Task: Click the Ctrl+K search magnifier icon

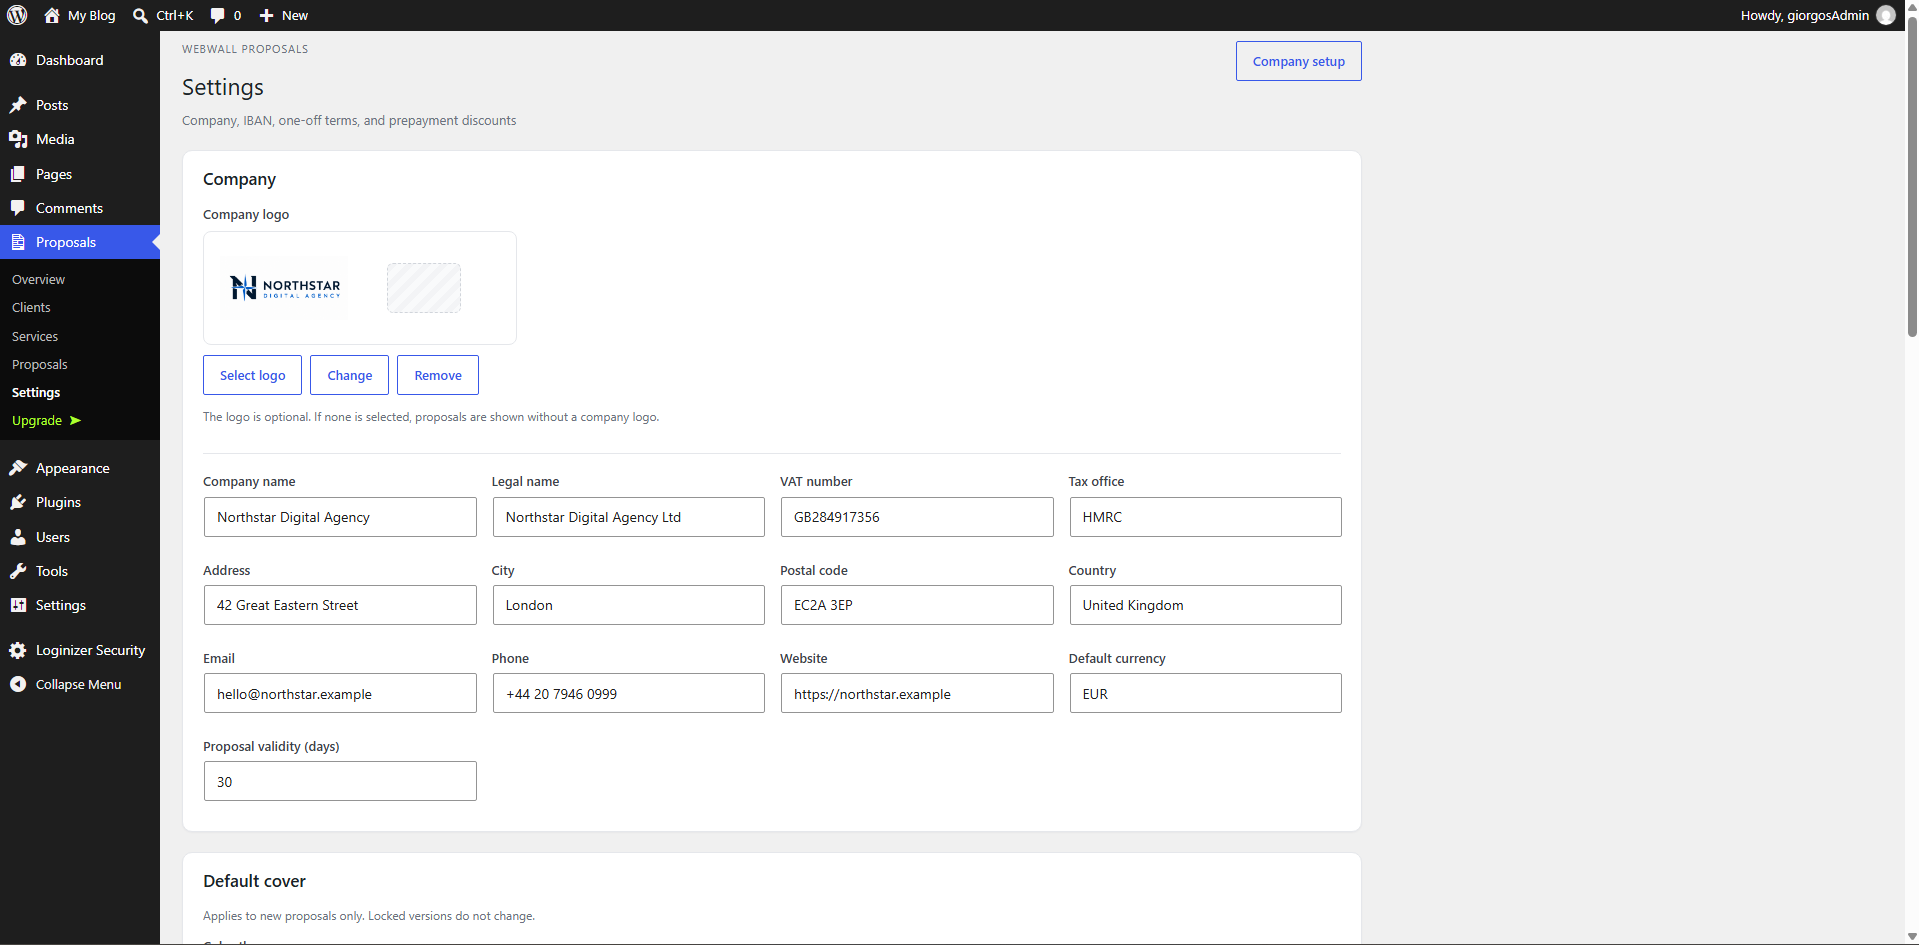Action: coord(140,15)
